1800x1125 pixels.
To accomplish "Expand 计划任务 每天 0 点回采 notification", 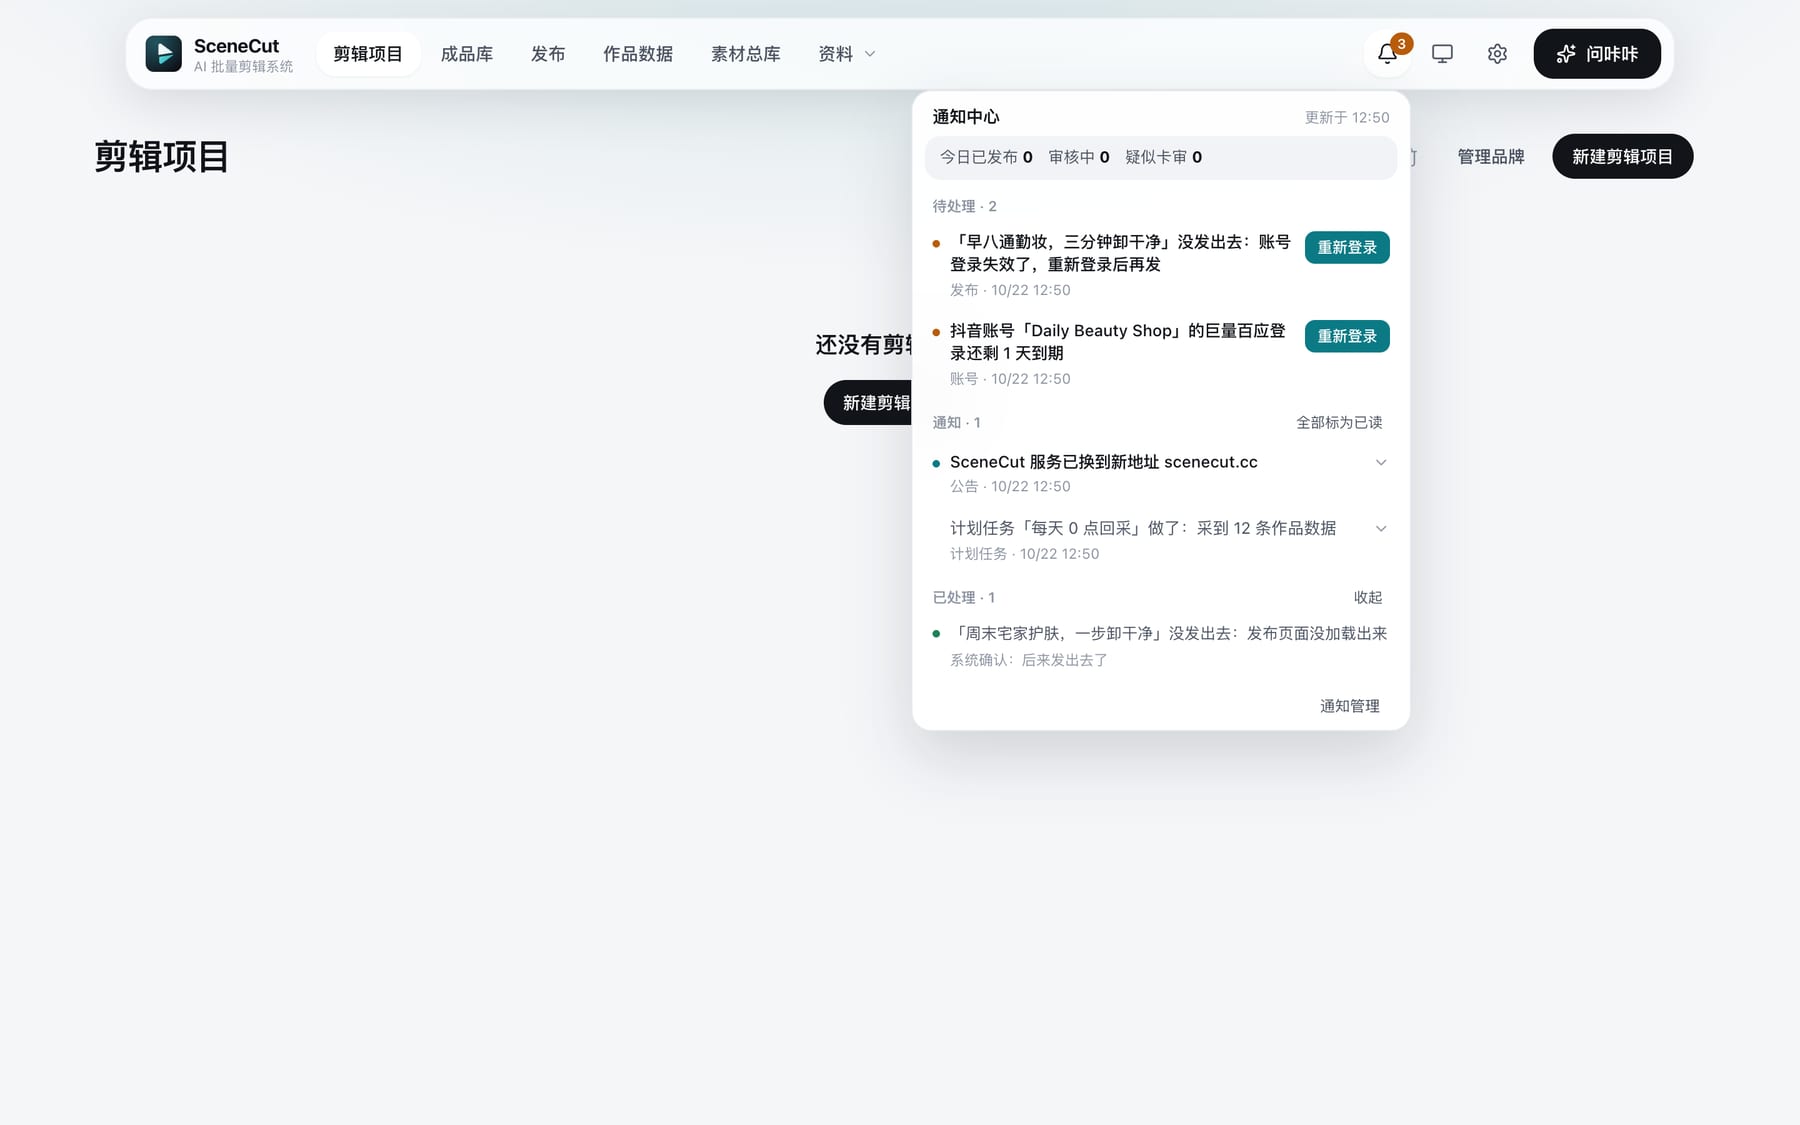I will 1381,528.
